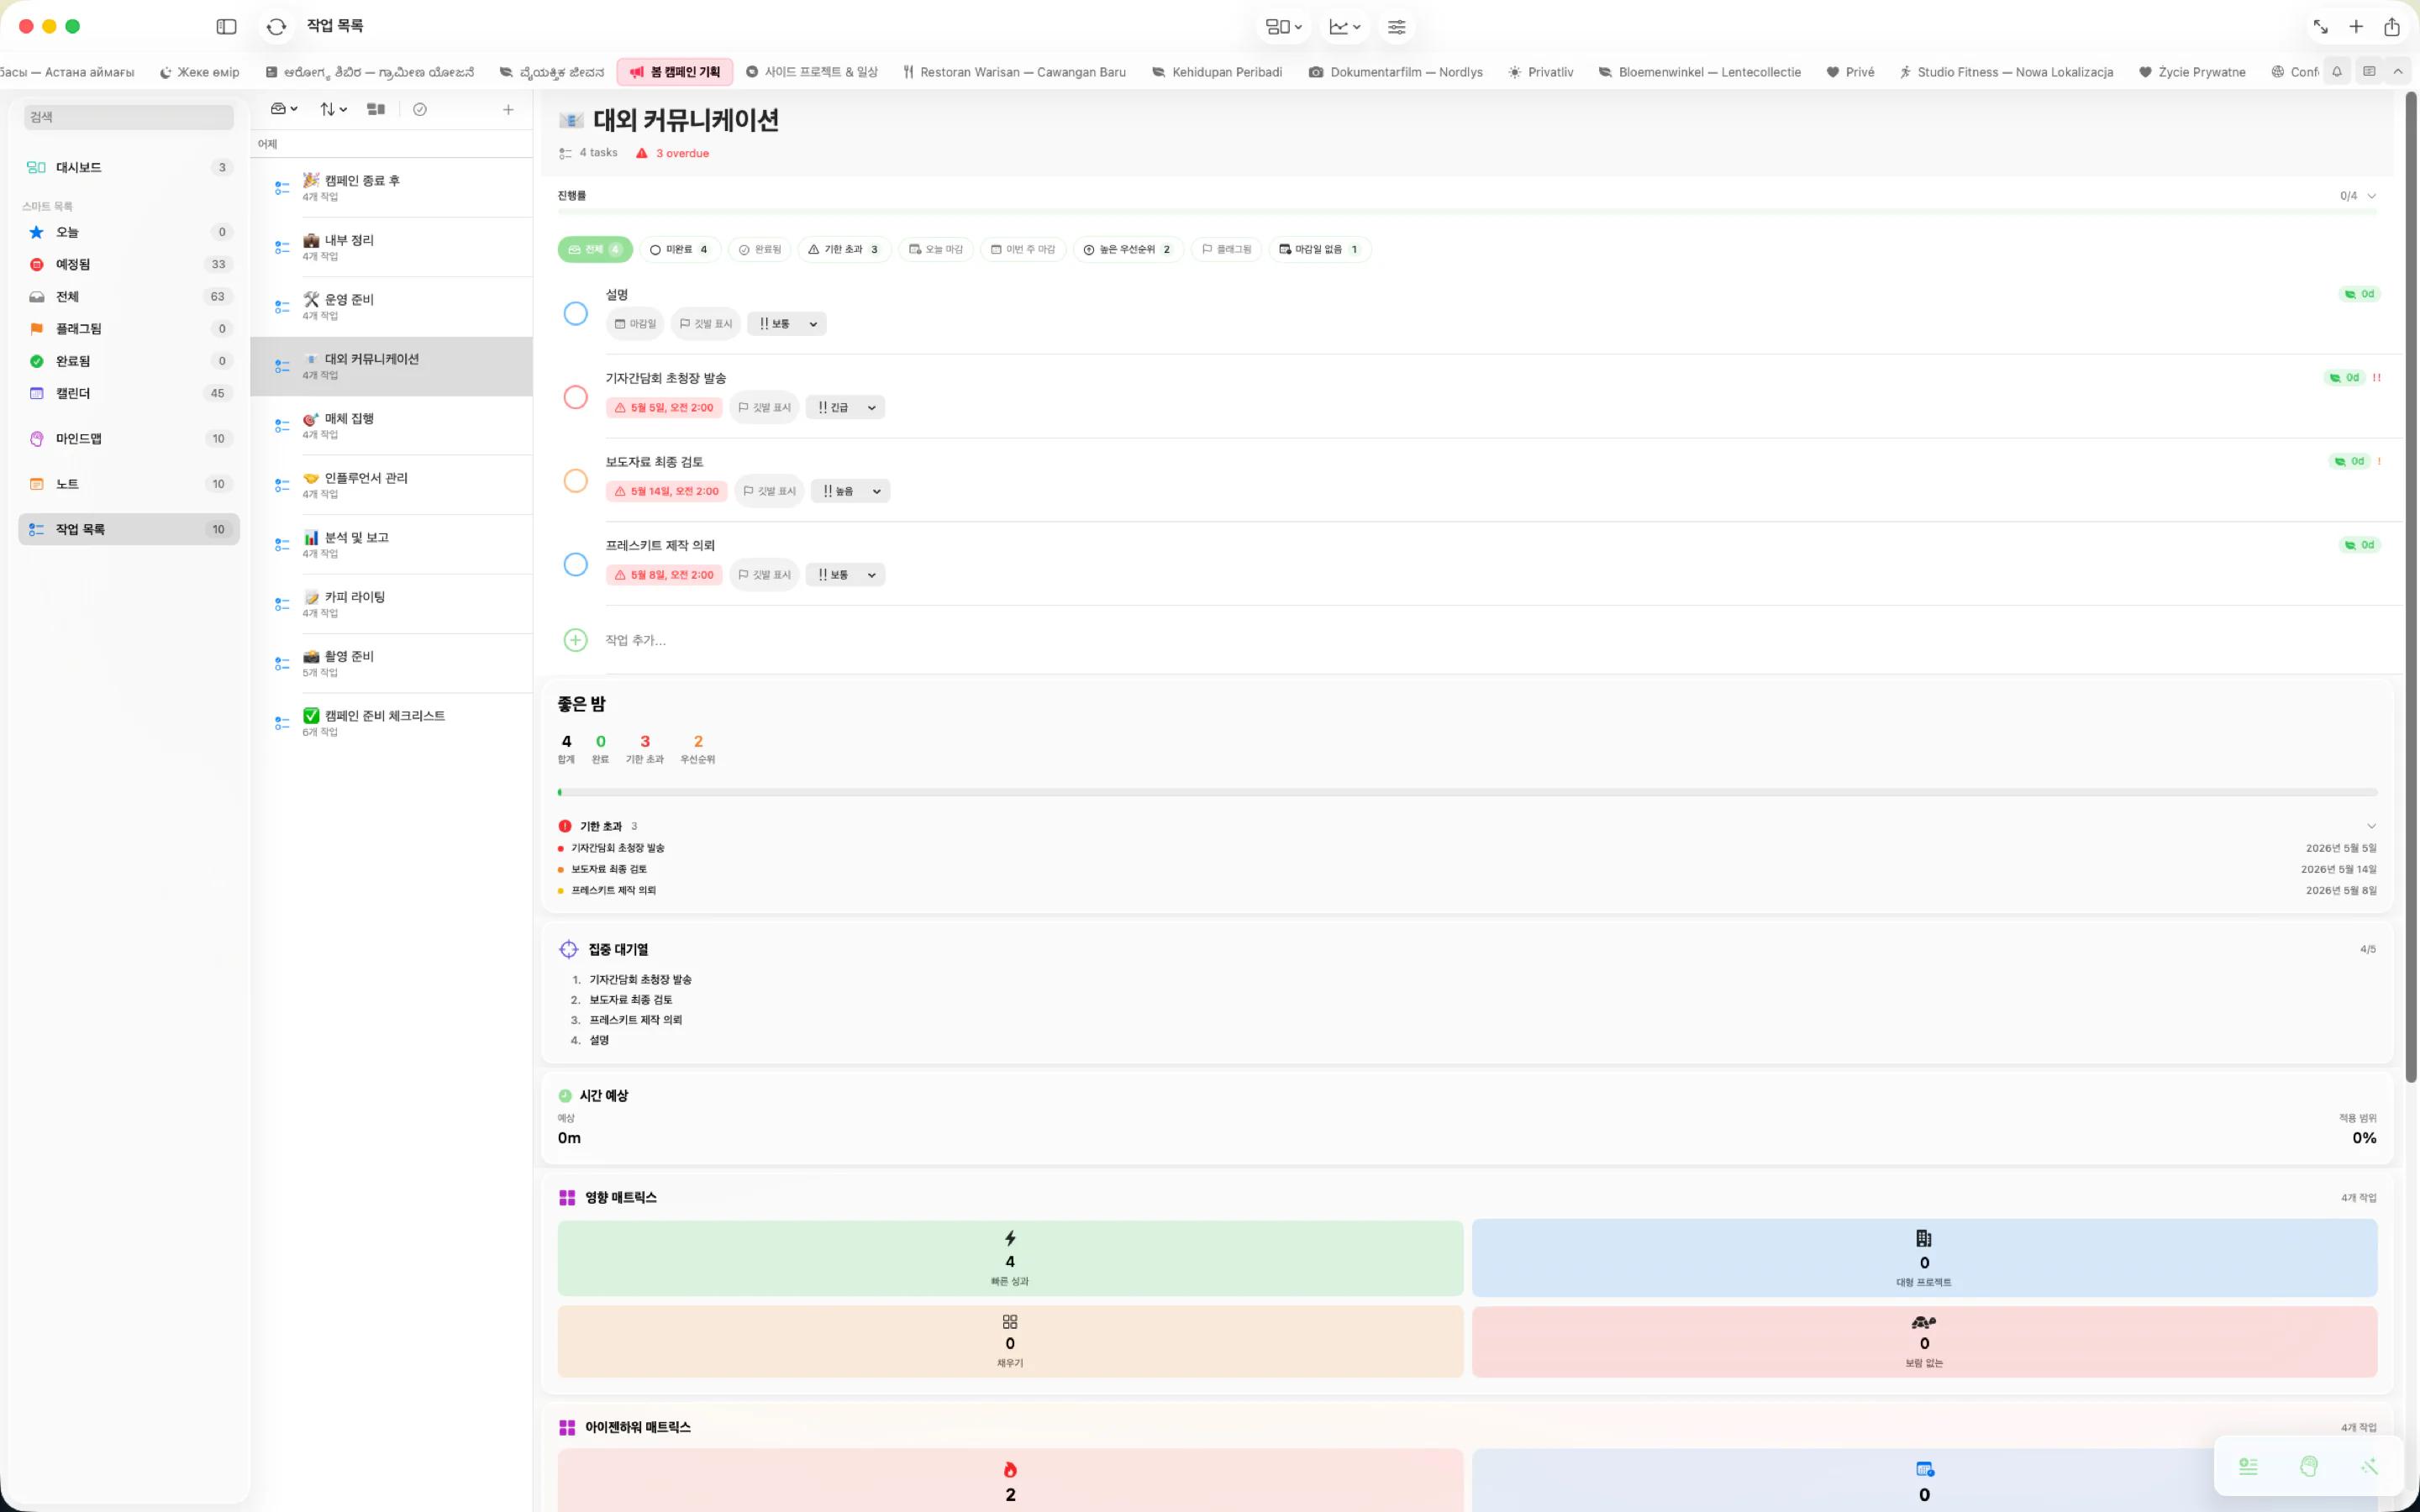
Task: Open the 분석 및 보고 list
Action: point(392,545)
